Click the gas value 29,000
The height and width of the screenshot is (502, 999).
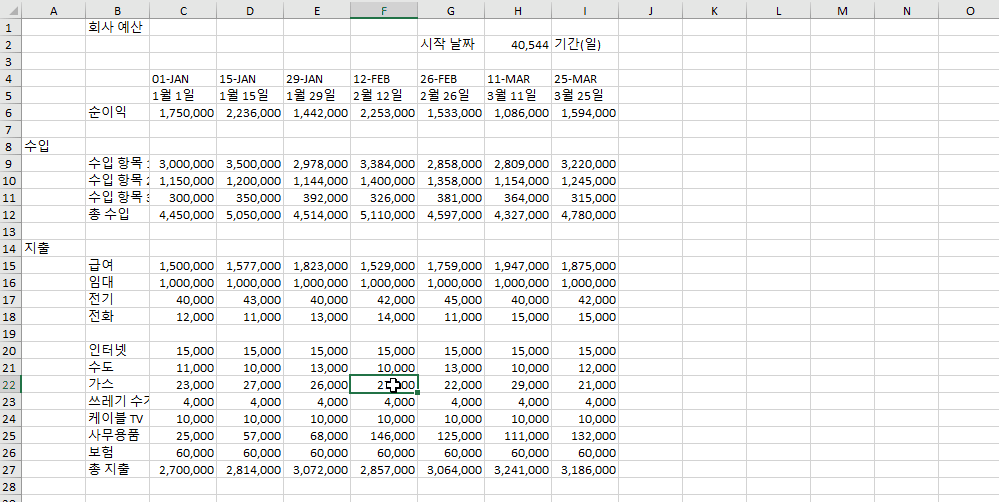[x=518, y=384]
